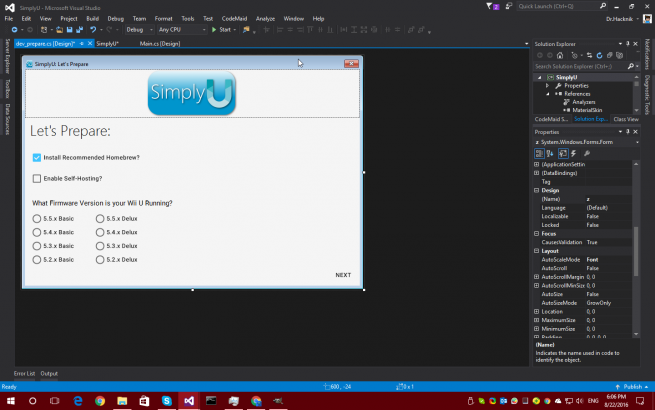This screenshot has height=410, width=655.
Task: Open Microsoft Edge from the taskbar
Action: pyautogui.click(x=78, y=401)
